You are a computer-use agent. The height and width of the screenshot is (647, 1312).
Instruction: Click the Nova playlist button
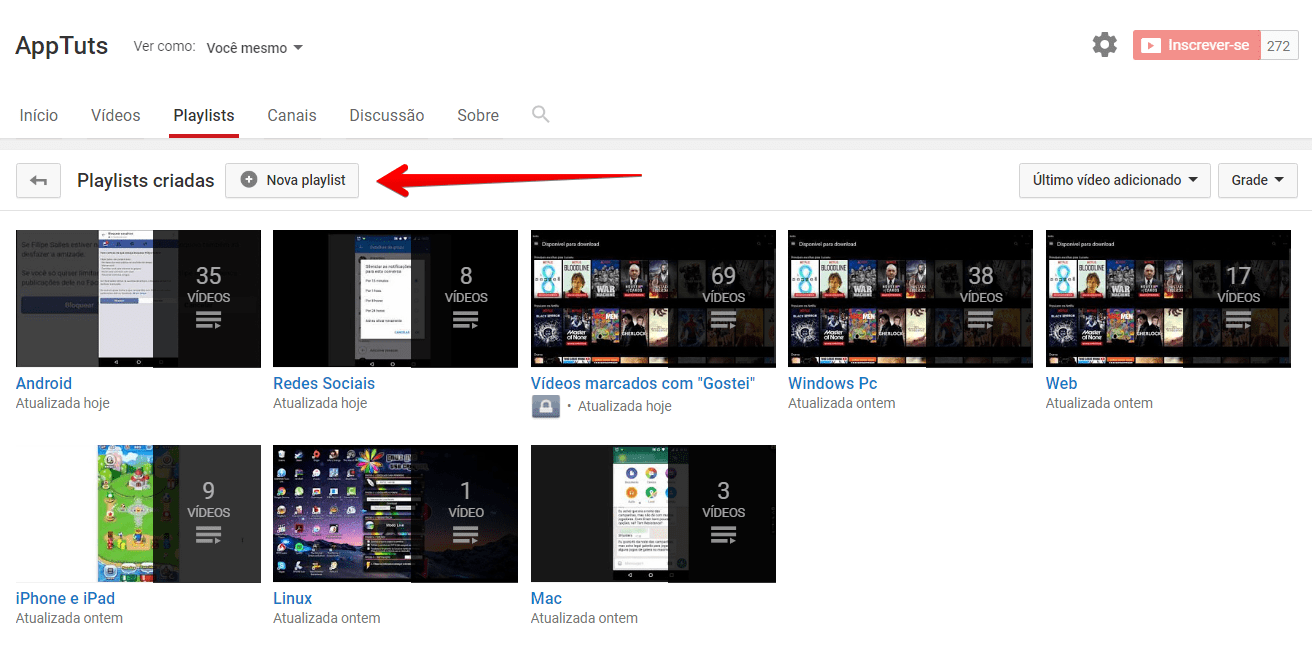[292, 180]
